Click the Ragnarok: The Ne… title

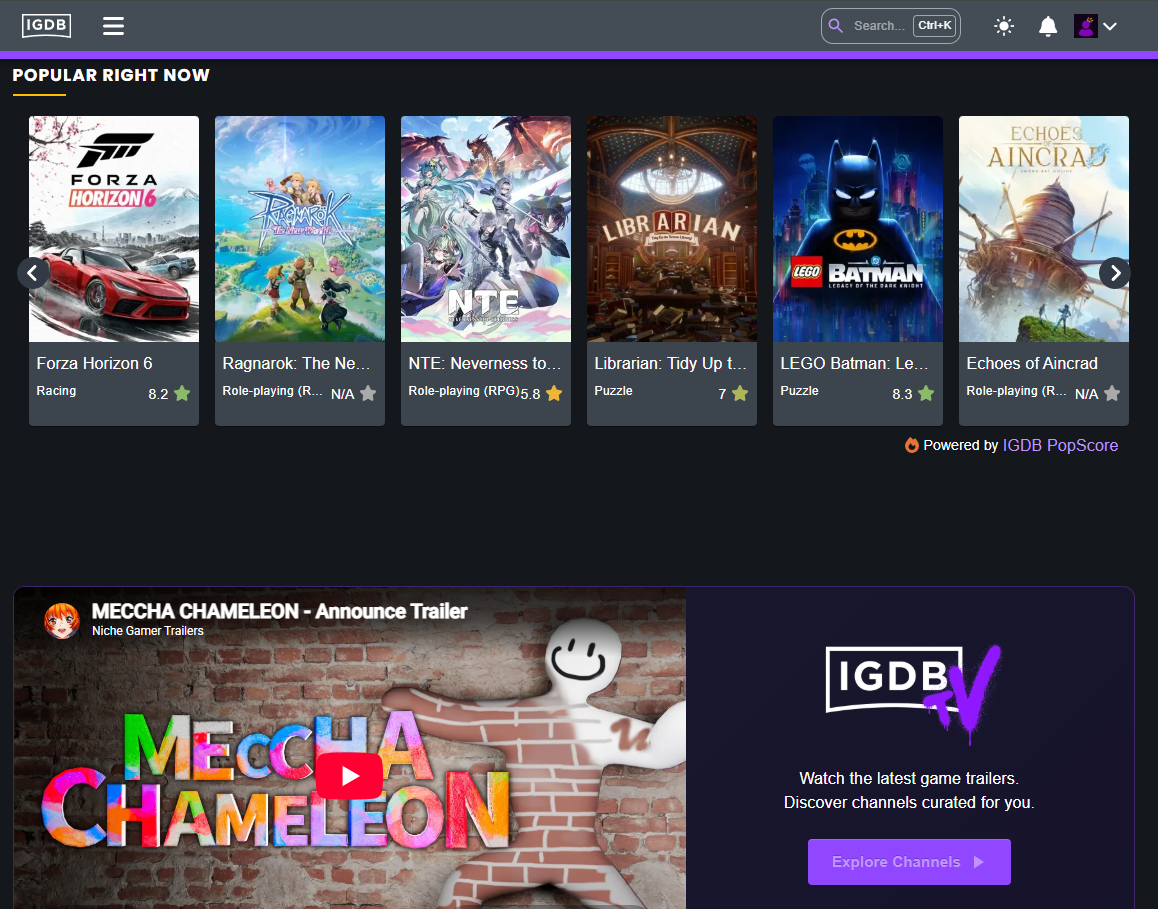(296, 363)
